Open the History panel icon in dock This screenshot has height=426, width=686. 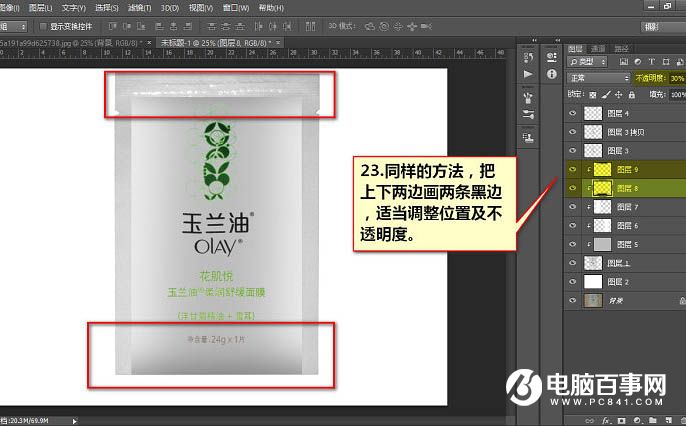coord(528,57)
